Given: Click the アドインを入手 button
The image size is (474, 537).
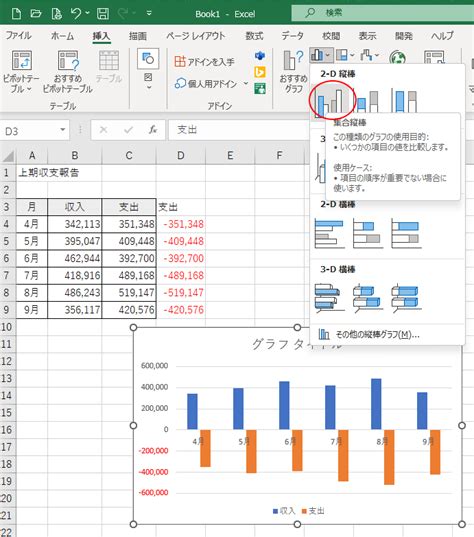Looking at the screenshot, I should [x=204, y=62].
